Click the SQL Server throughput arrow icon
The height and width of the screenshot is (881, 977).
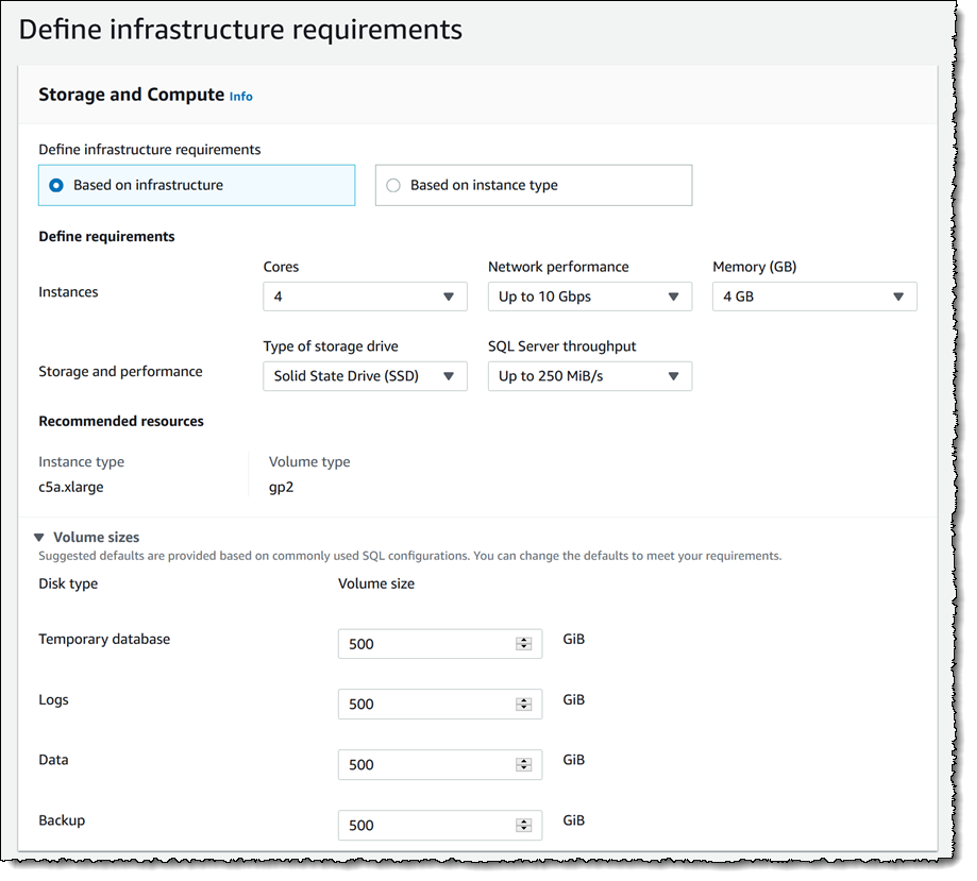click(673, 376)
